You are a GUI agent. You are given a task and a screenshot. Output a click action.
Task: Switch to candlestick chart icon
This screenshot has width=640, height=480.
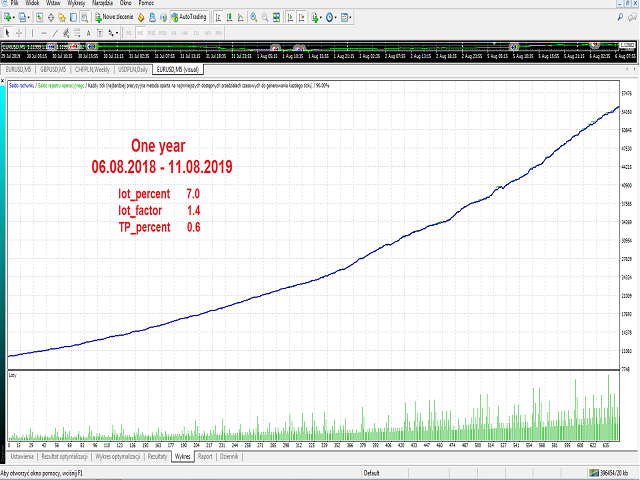[229, 17]
